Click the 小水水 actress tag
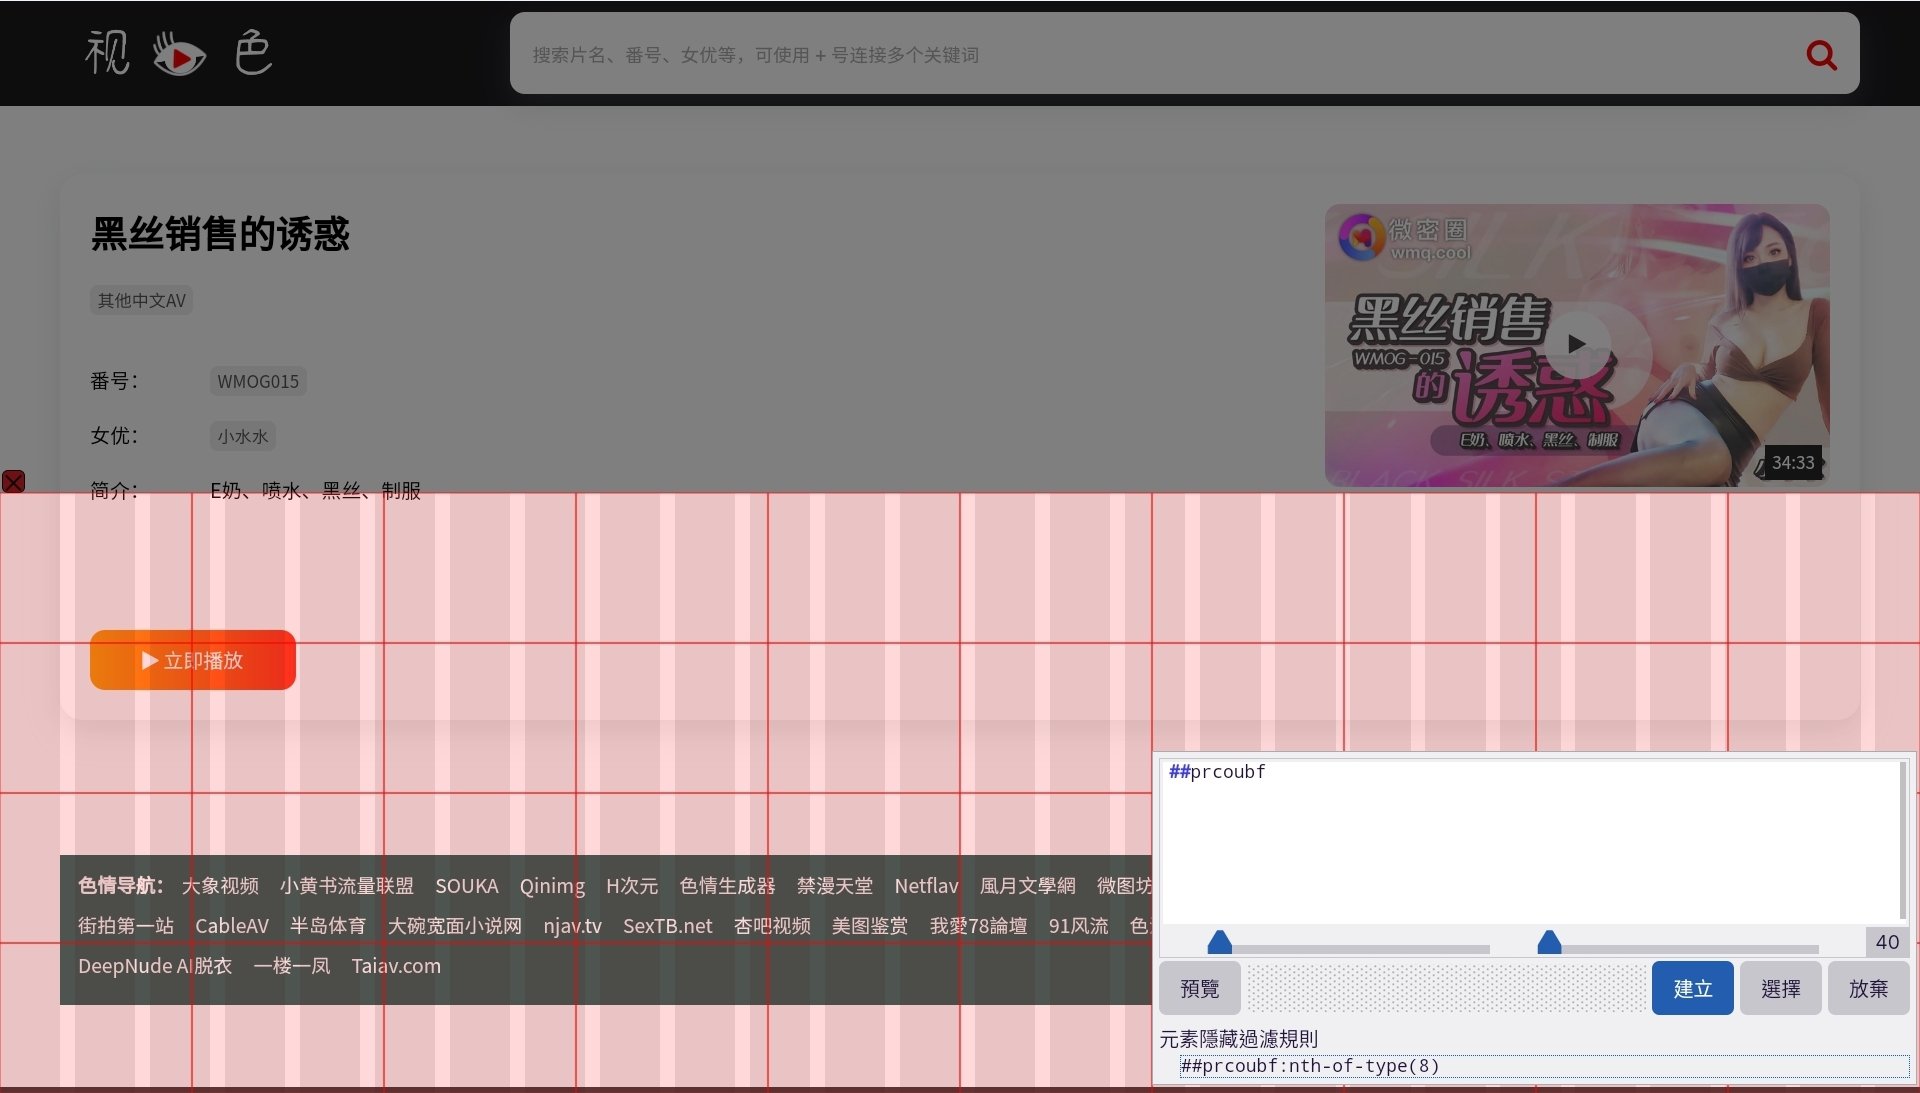 tap(242, 436)
